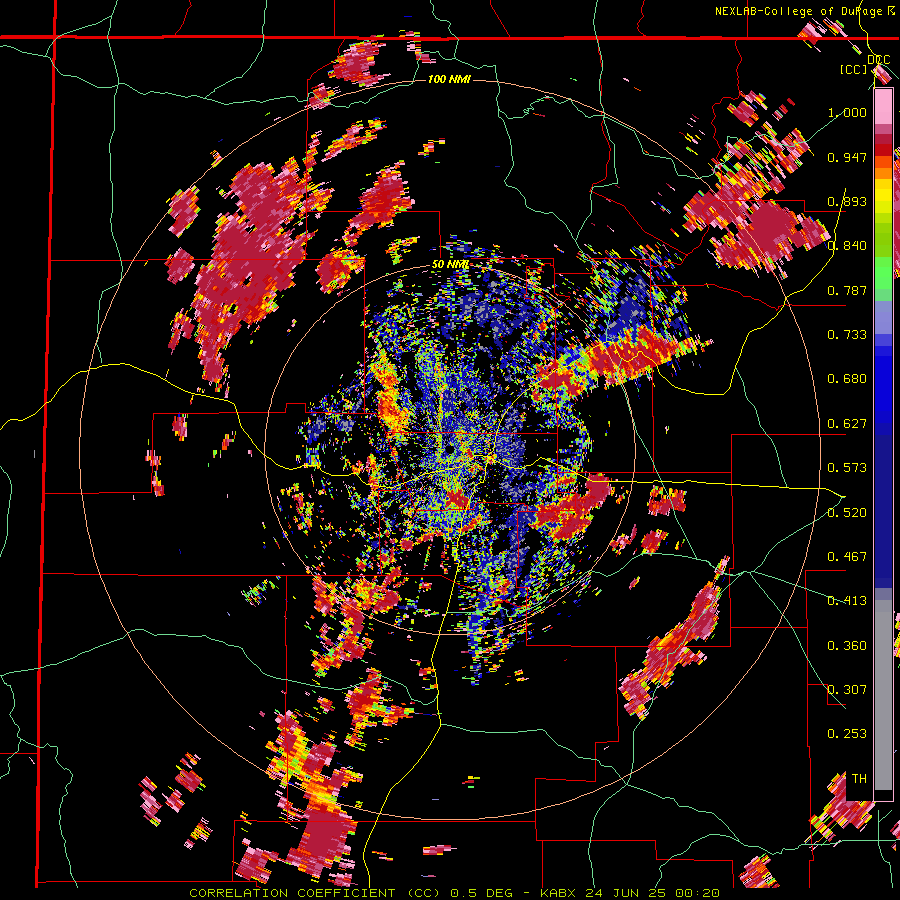Click the 0.520 scale value
Viewport: 900px width, 900px height.
pyautogui.click(x=847, y=513)
